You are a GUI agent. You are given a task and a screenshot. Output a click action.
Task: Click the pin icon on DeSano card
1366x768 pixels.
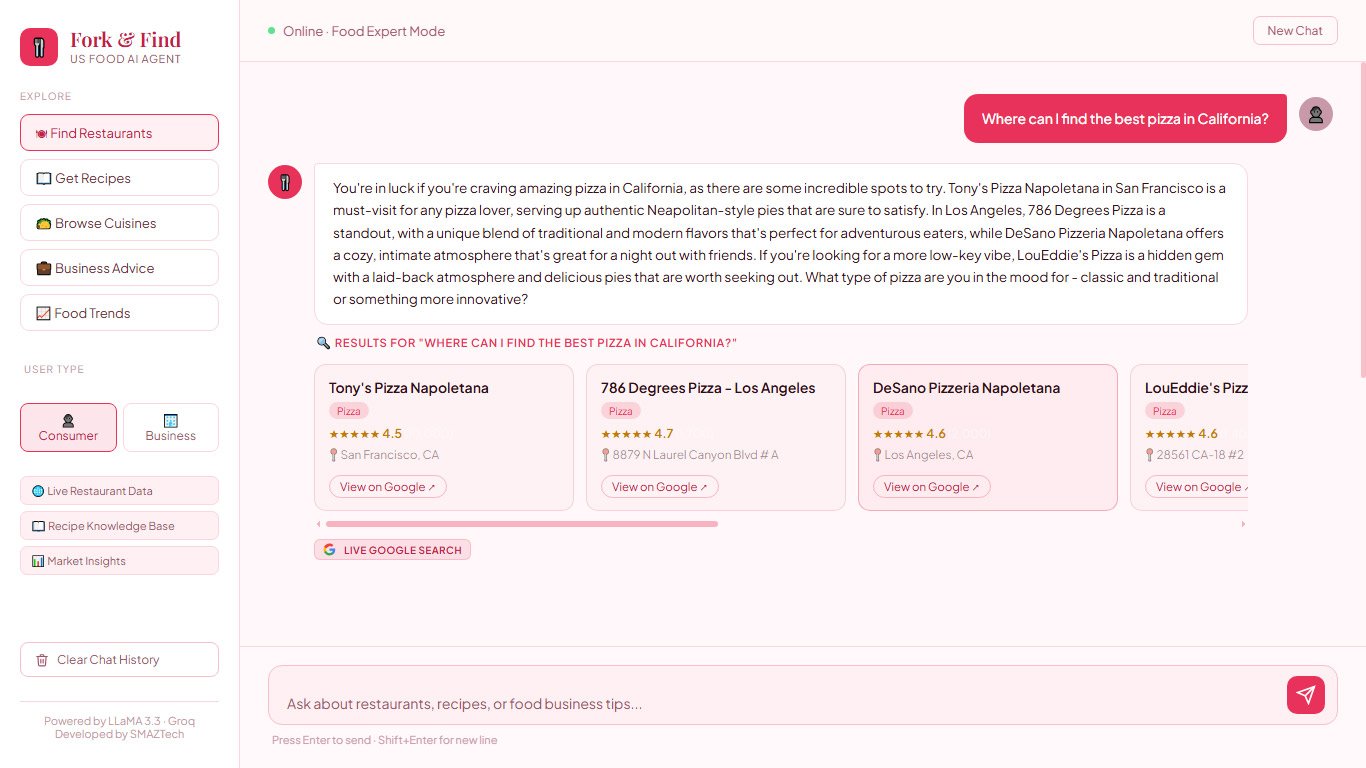878,455
